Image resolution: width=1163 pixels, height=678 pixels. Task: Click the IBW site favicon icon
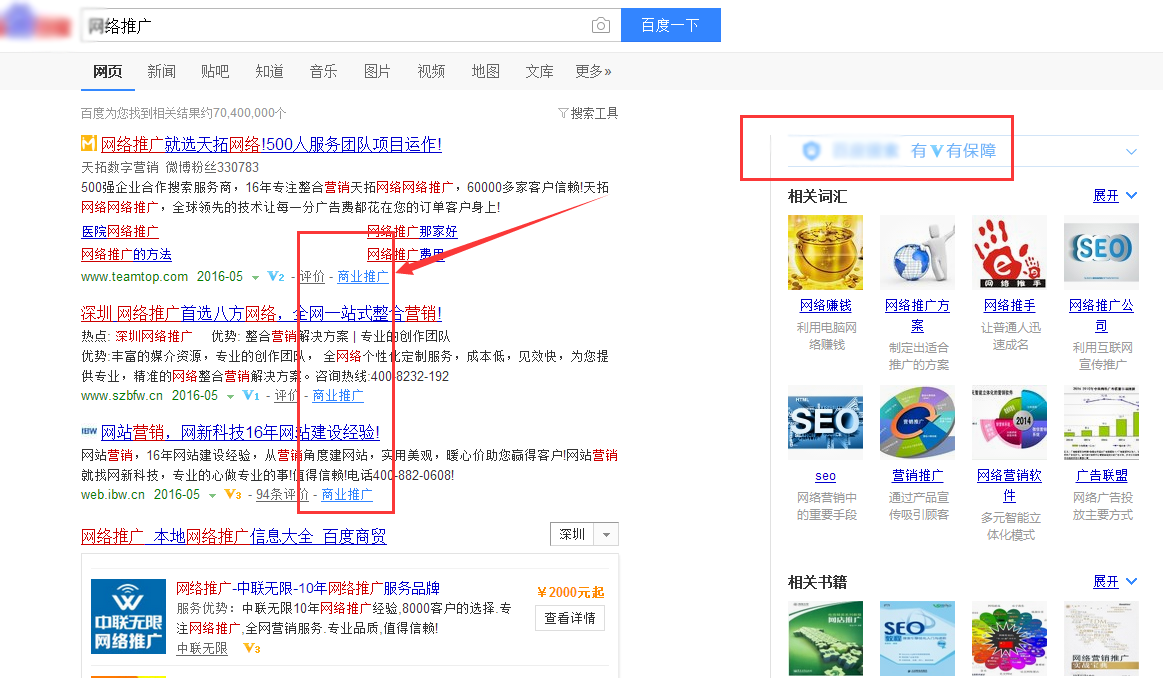[89, 430]
